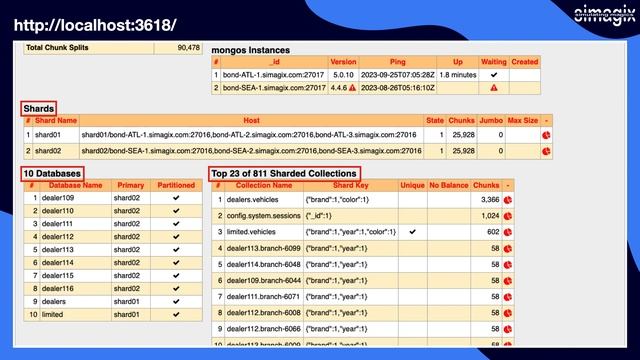Sort collections by Shard Key header
The width and height of the screenshot is (640, 360).
pyautogui.click(x=351, y=185)
